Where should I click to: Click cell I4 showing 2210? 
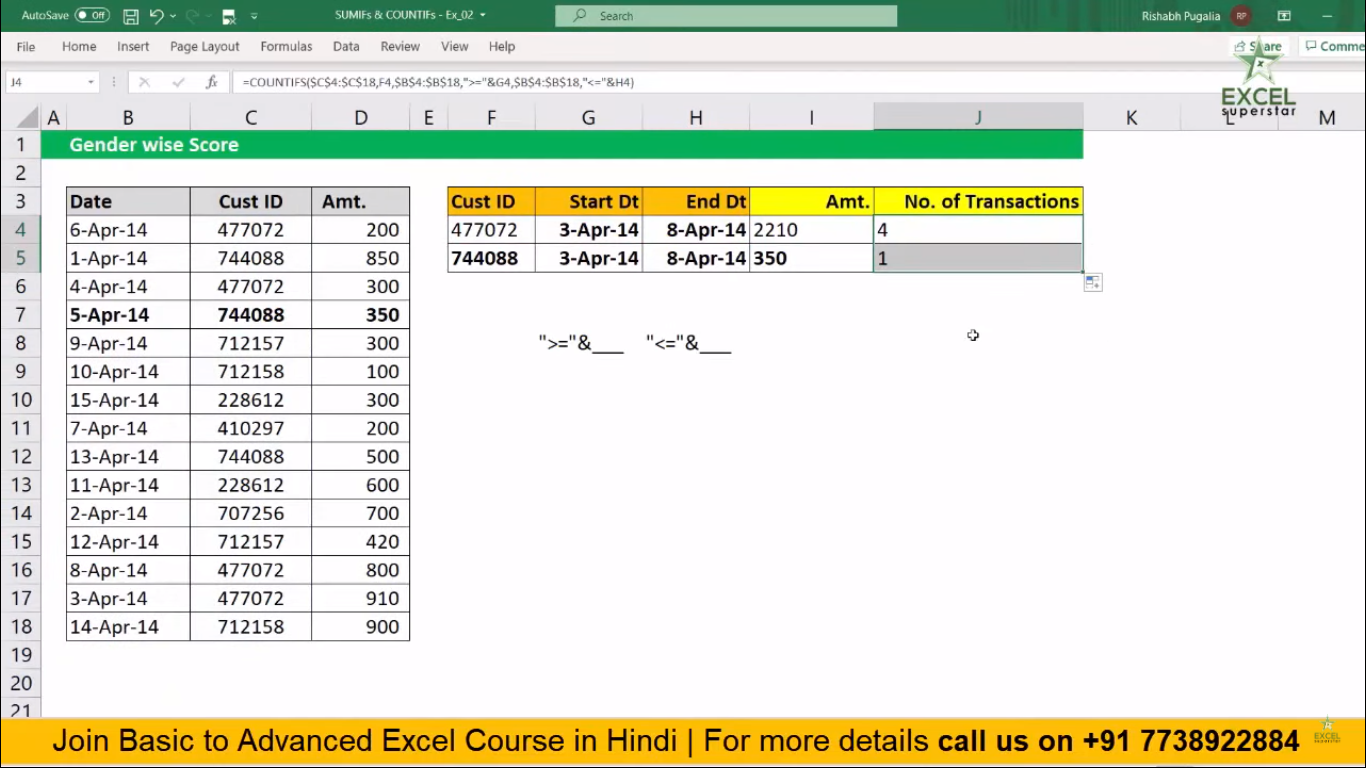point(812,230)
